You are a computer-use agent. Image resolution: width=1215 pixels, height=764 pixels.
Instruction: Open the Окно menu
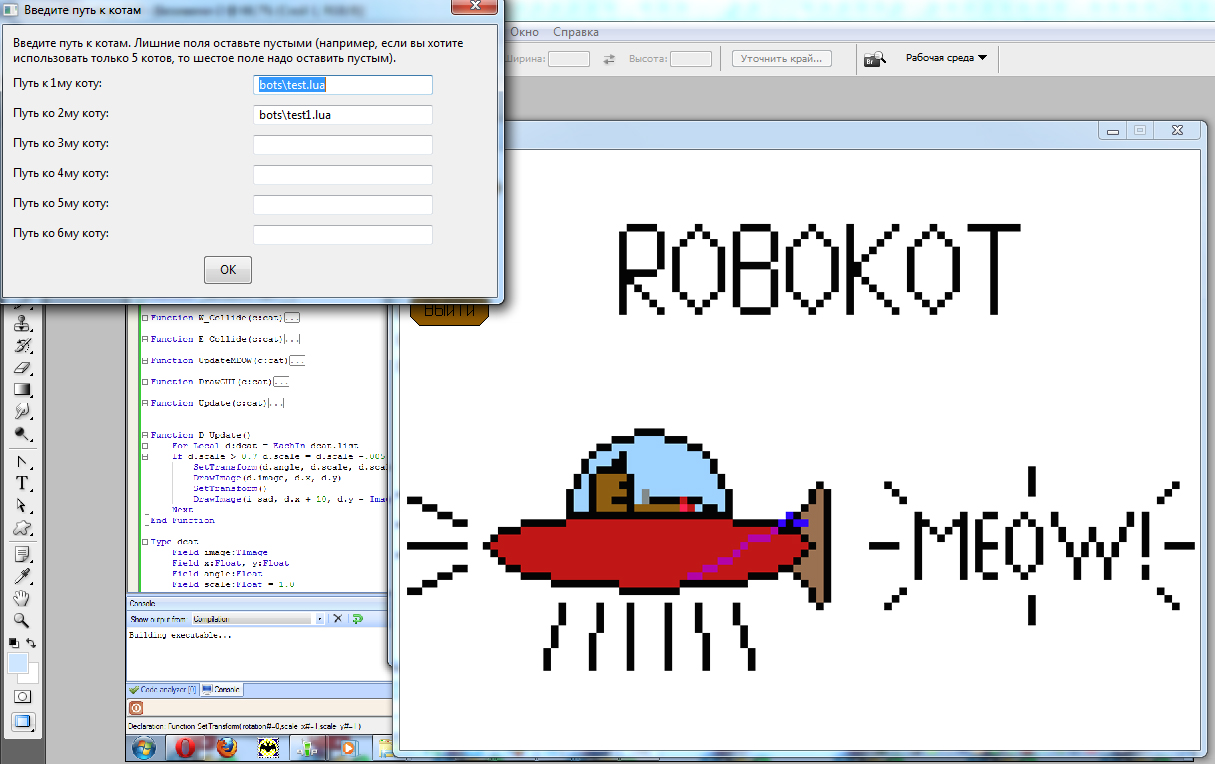(x=525, y=32)
